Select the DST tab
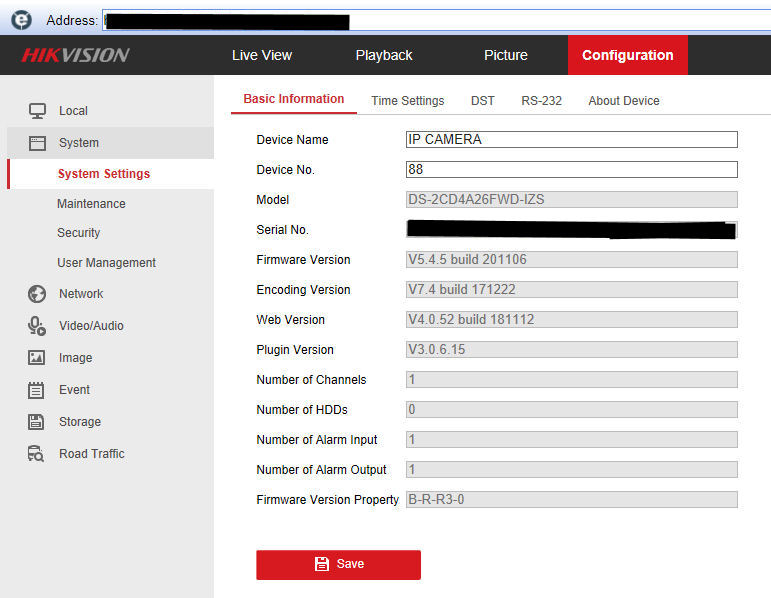The image size is (771, 598). [483, 101]
